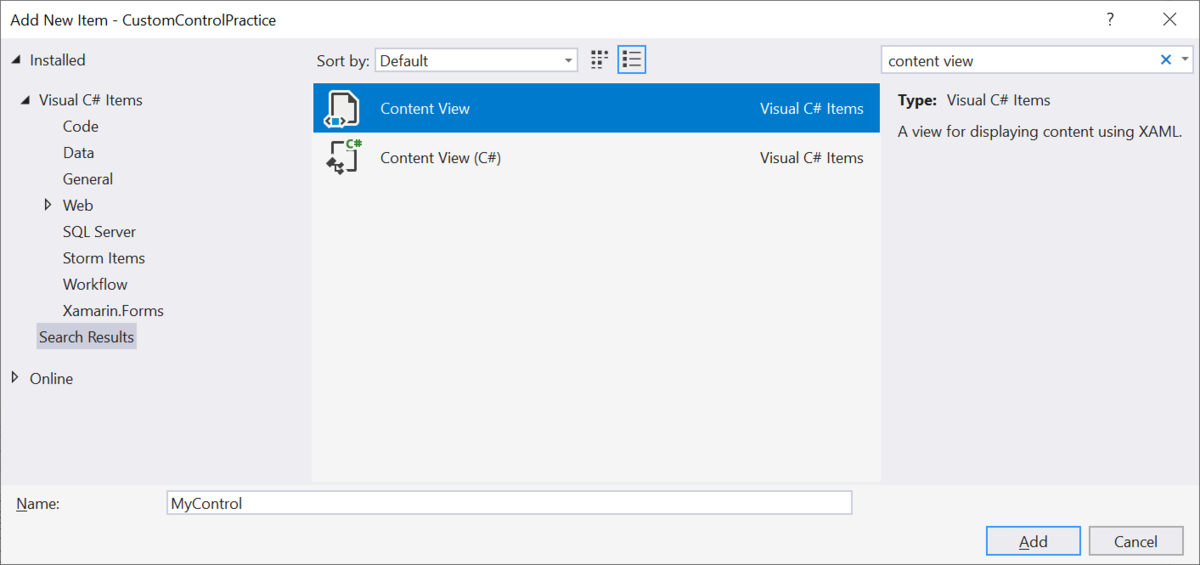This screenshot has width=1200, height=565.
Task: Click the Cancel button
Action: coord(1135,541)
